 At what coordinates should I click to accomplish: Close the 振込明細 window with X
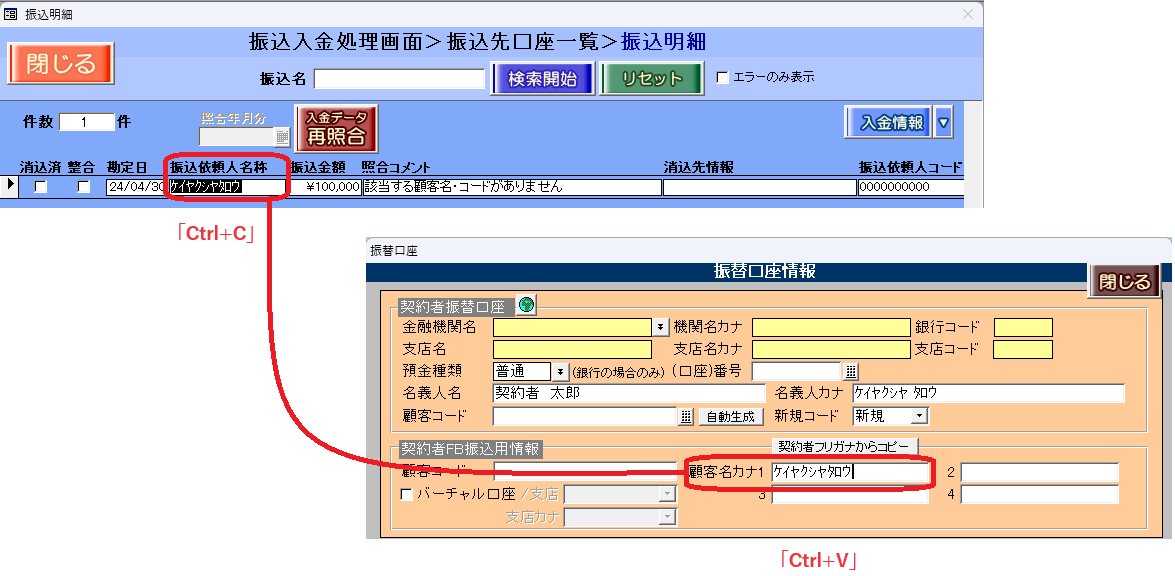point(967,14)
